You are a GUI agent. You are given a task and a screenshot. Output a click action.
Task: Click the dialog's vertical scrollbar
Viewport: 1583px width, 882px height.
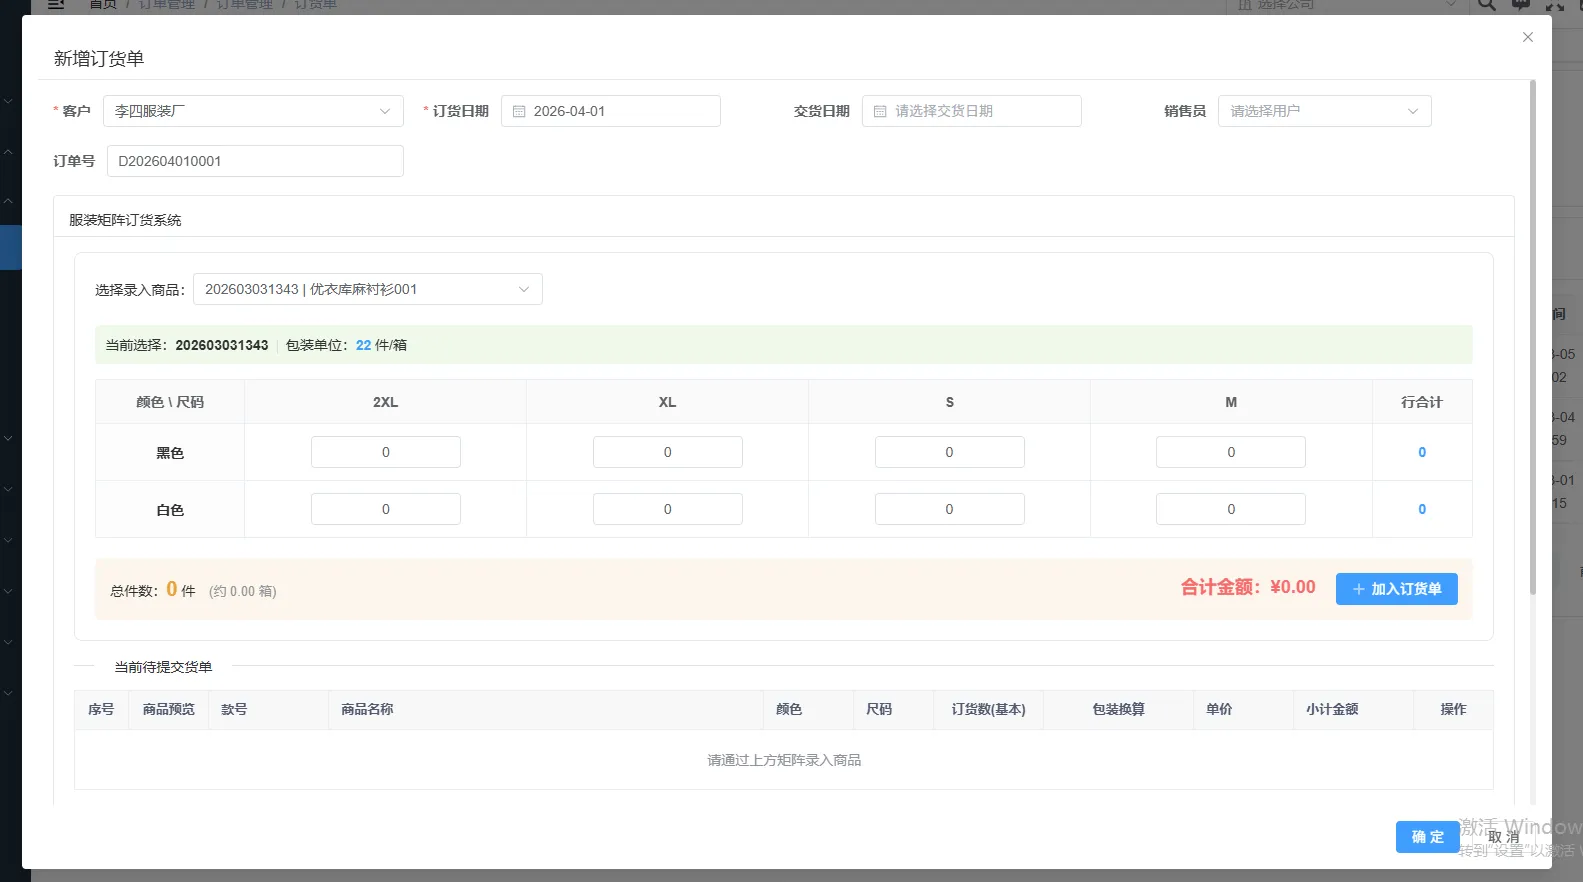(x=1532, y=340)
